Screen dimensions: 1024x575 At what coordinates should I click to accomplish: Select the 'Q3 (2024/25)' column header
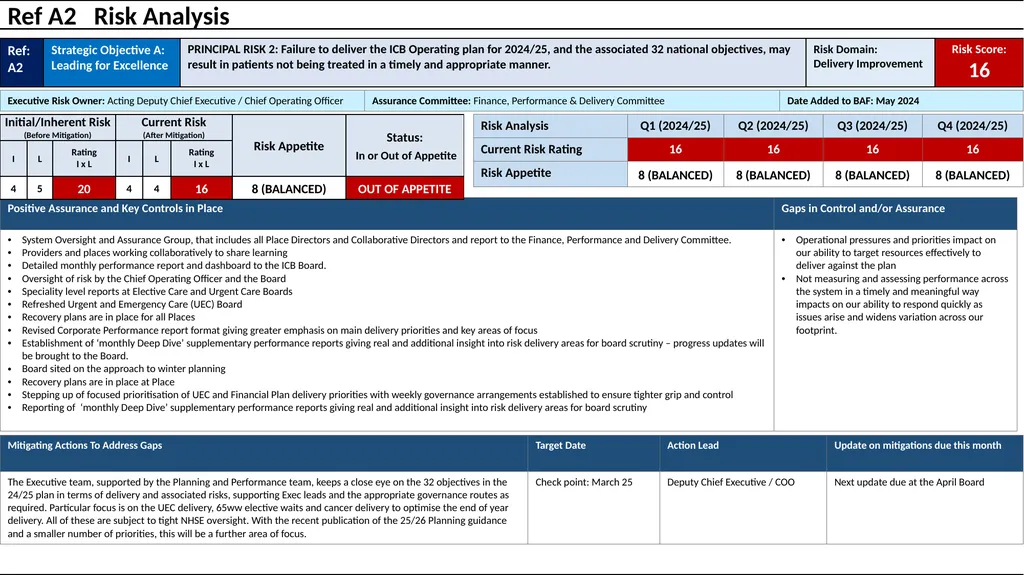point(872,125)
